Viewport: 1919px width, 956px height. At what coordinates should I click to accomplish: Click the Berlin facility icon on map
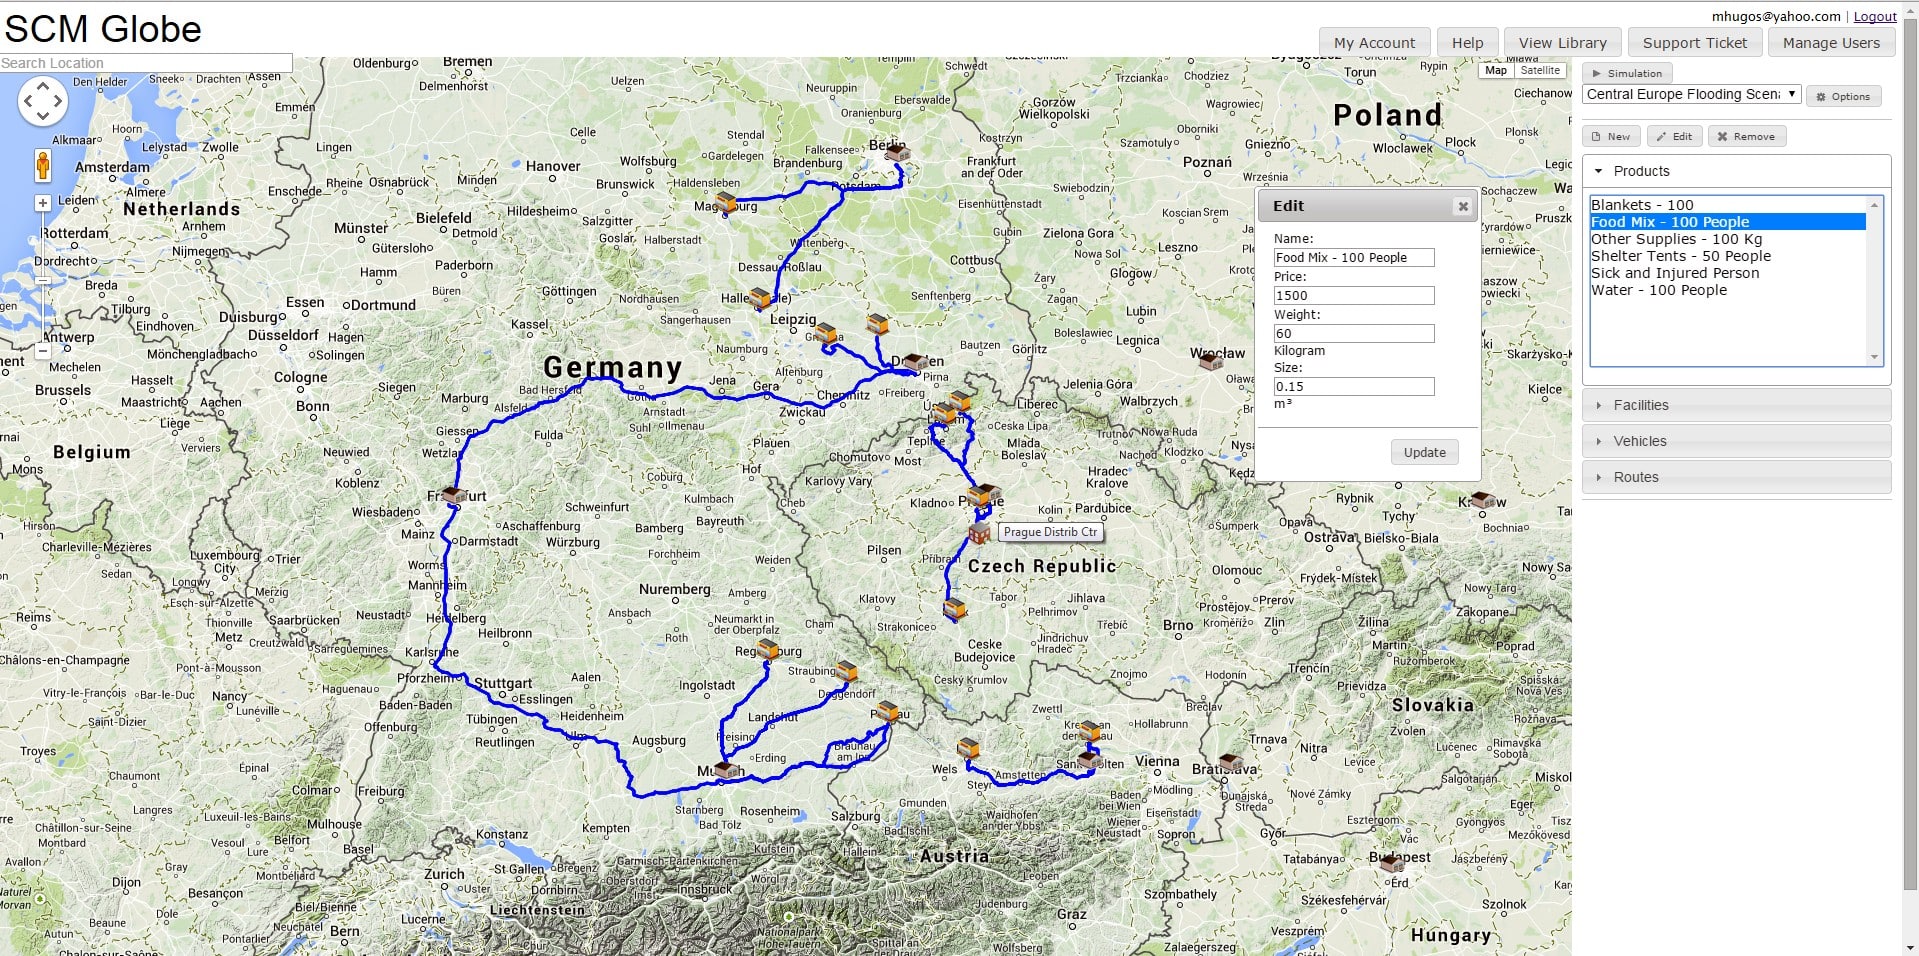(x=898, y=152)
